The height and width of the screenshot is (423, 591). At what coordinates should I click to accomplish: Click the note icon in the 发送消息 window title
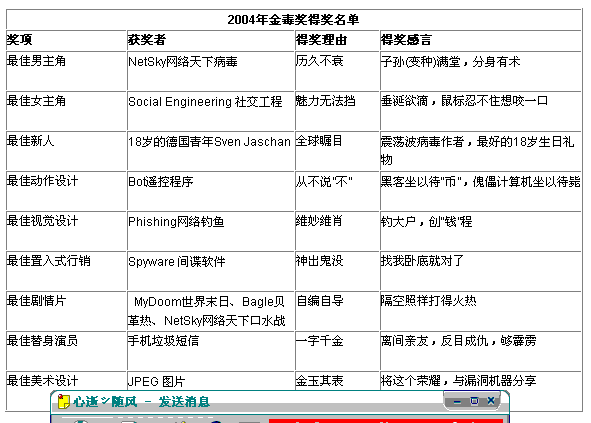64,402
